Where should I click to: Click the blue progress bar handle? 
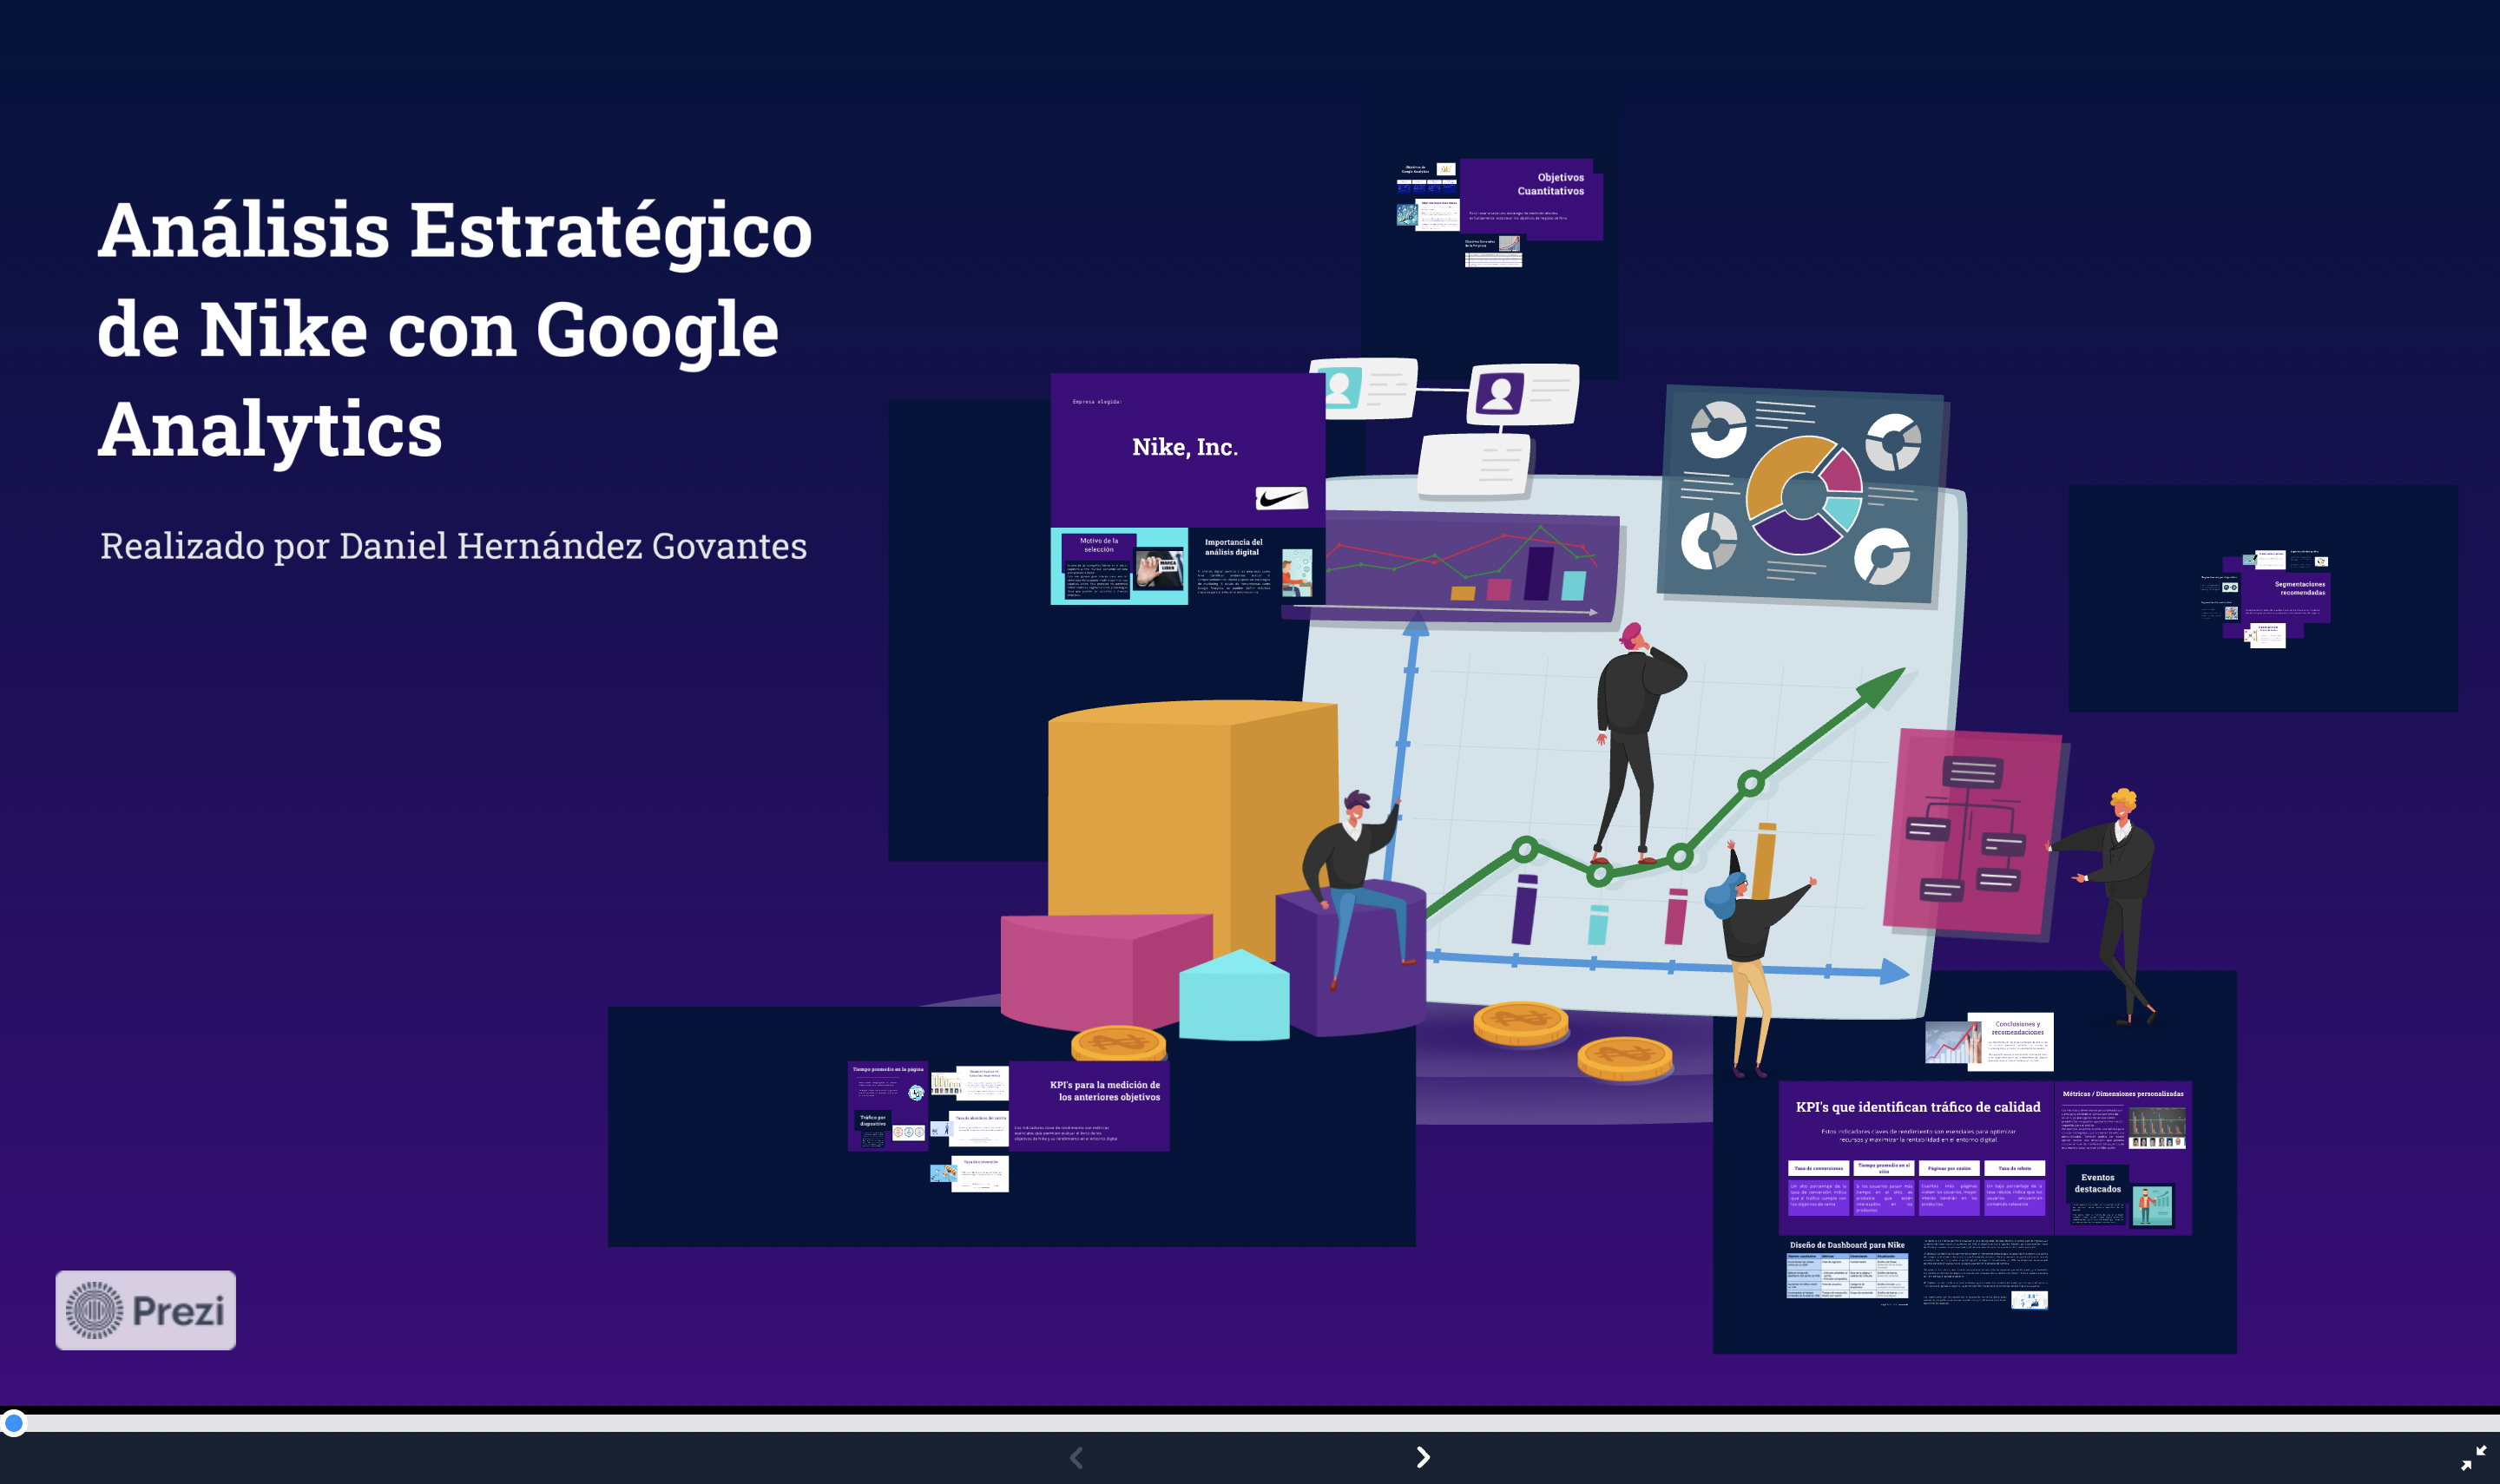(x=13, y=1422)
